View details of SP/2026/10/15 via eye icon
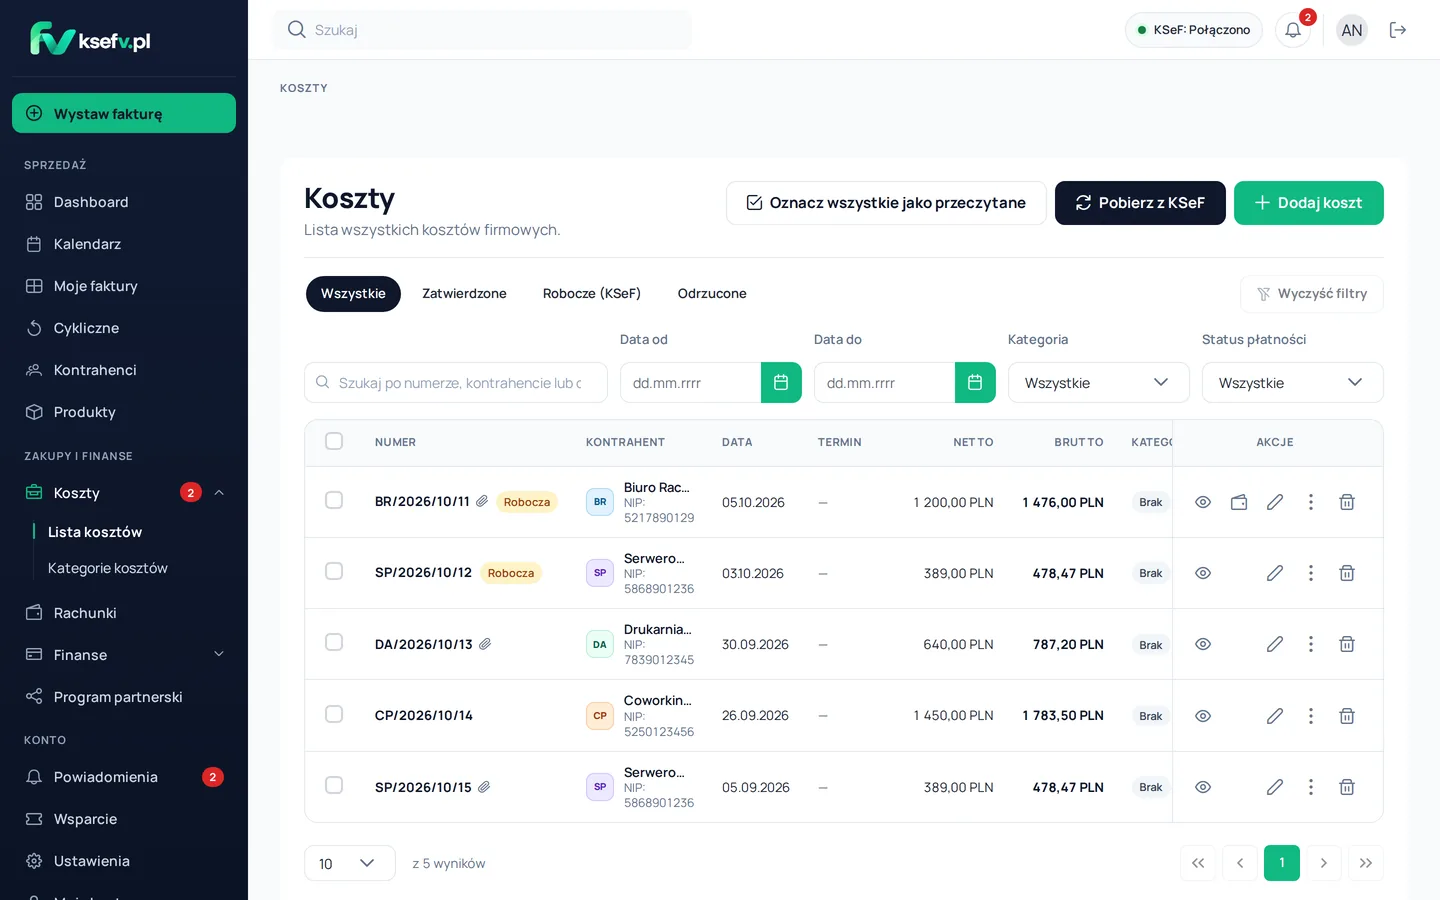Screen dimensions: 1440x900 [x=1203, y=787]
